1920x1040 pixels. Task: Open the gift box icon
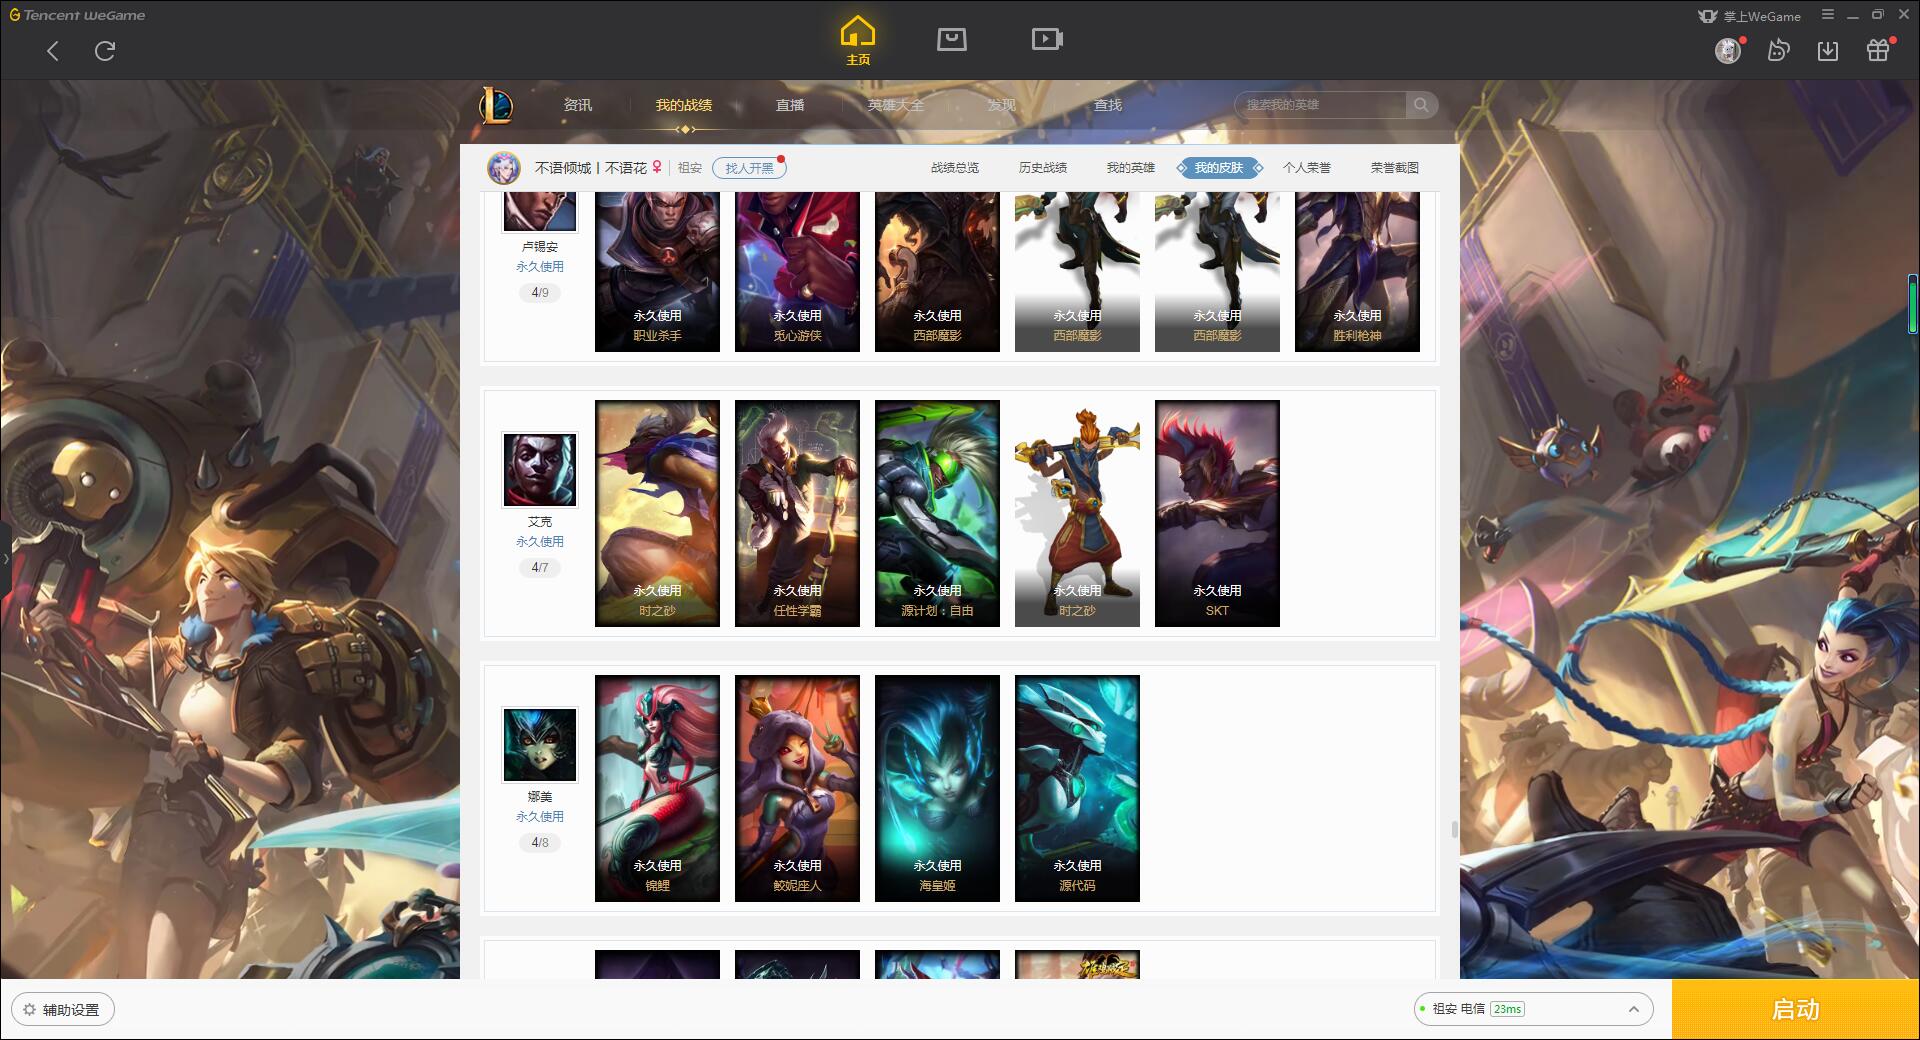click(x=1878, y=51)
